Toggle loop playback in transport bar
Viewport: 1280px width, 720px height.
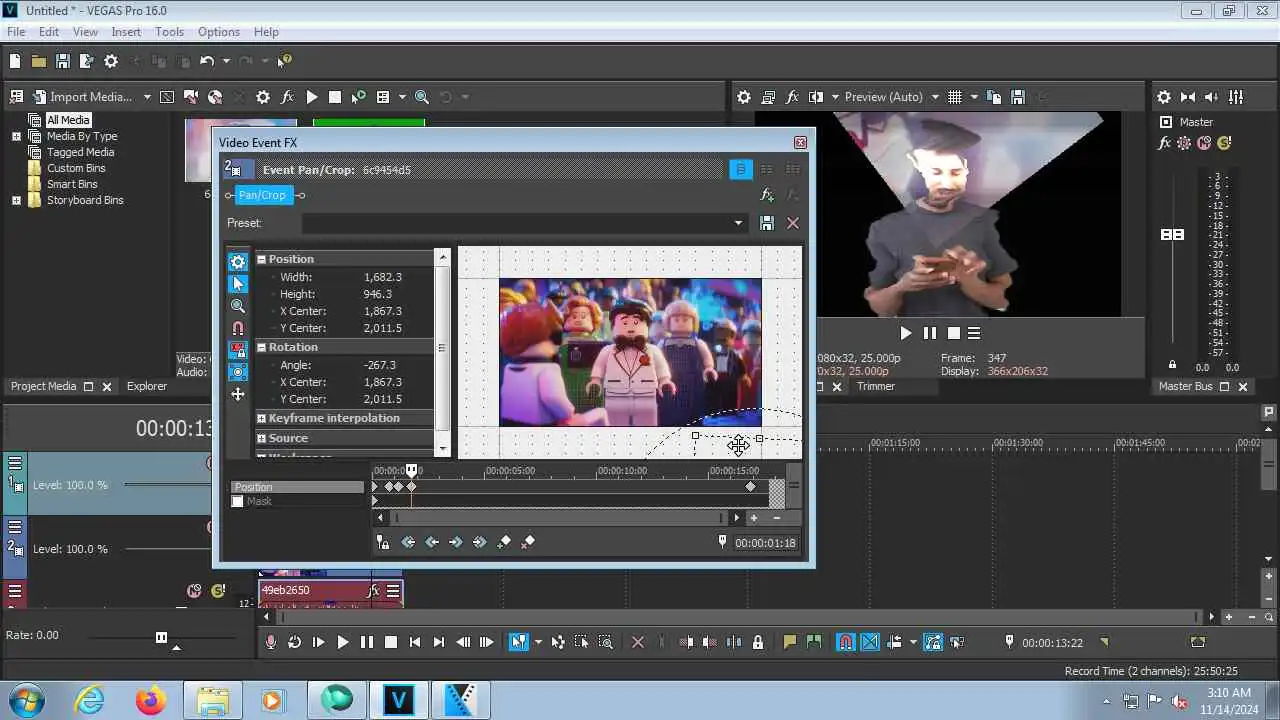click(294, 642)
